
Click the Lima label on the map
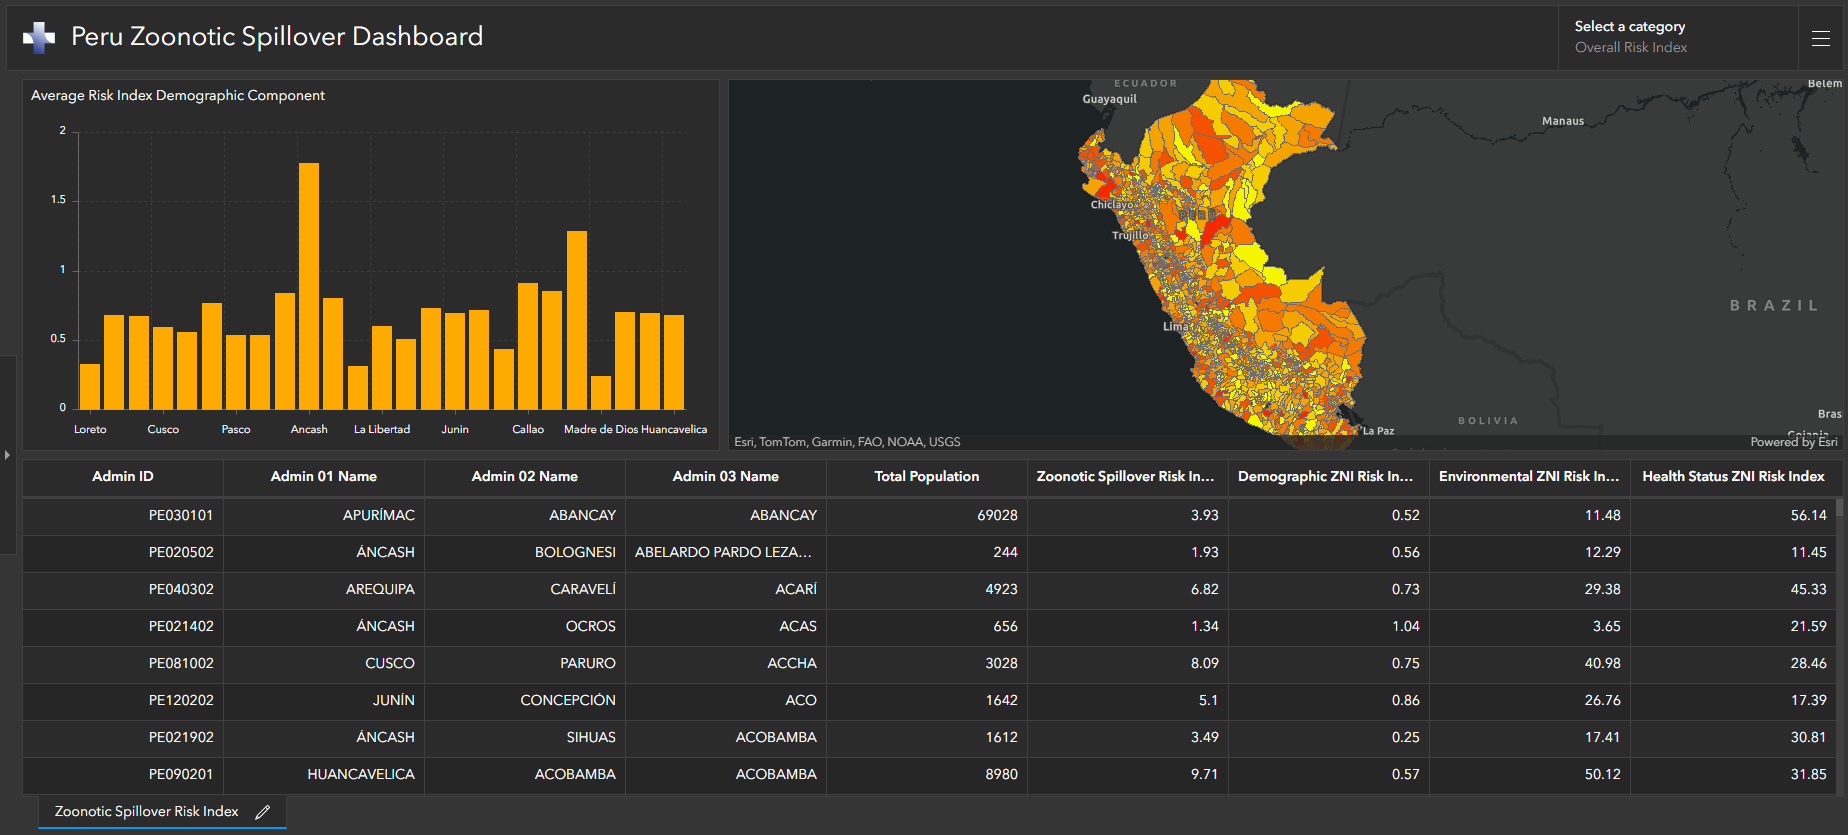coord(1175,326)
